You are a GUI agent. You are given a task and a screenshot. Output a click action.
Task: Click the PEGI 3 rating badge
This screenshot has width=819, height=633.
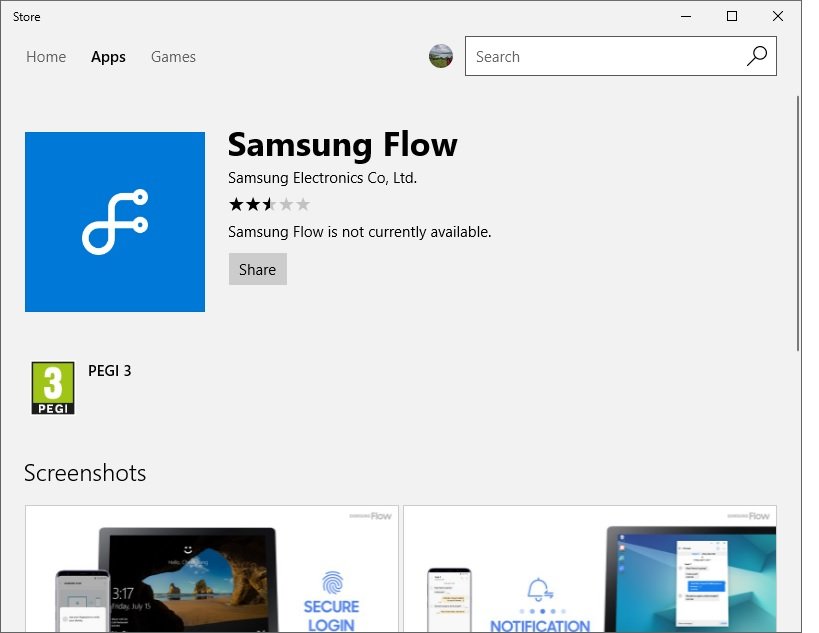point(53,388)
